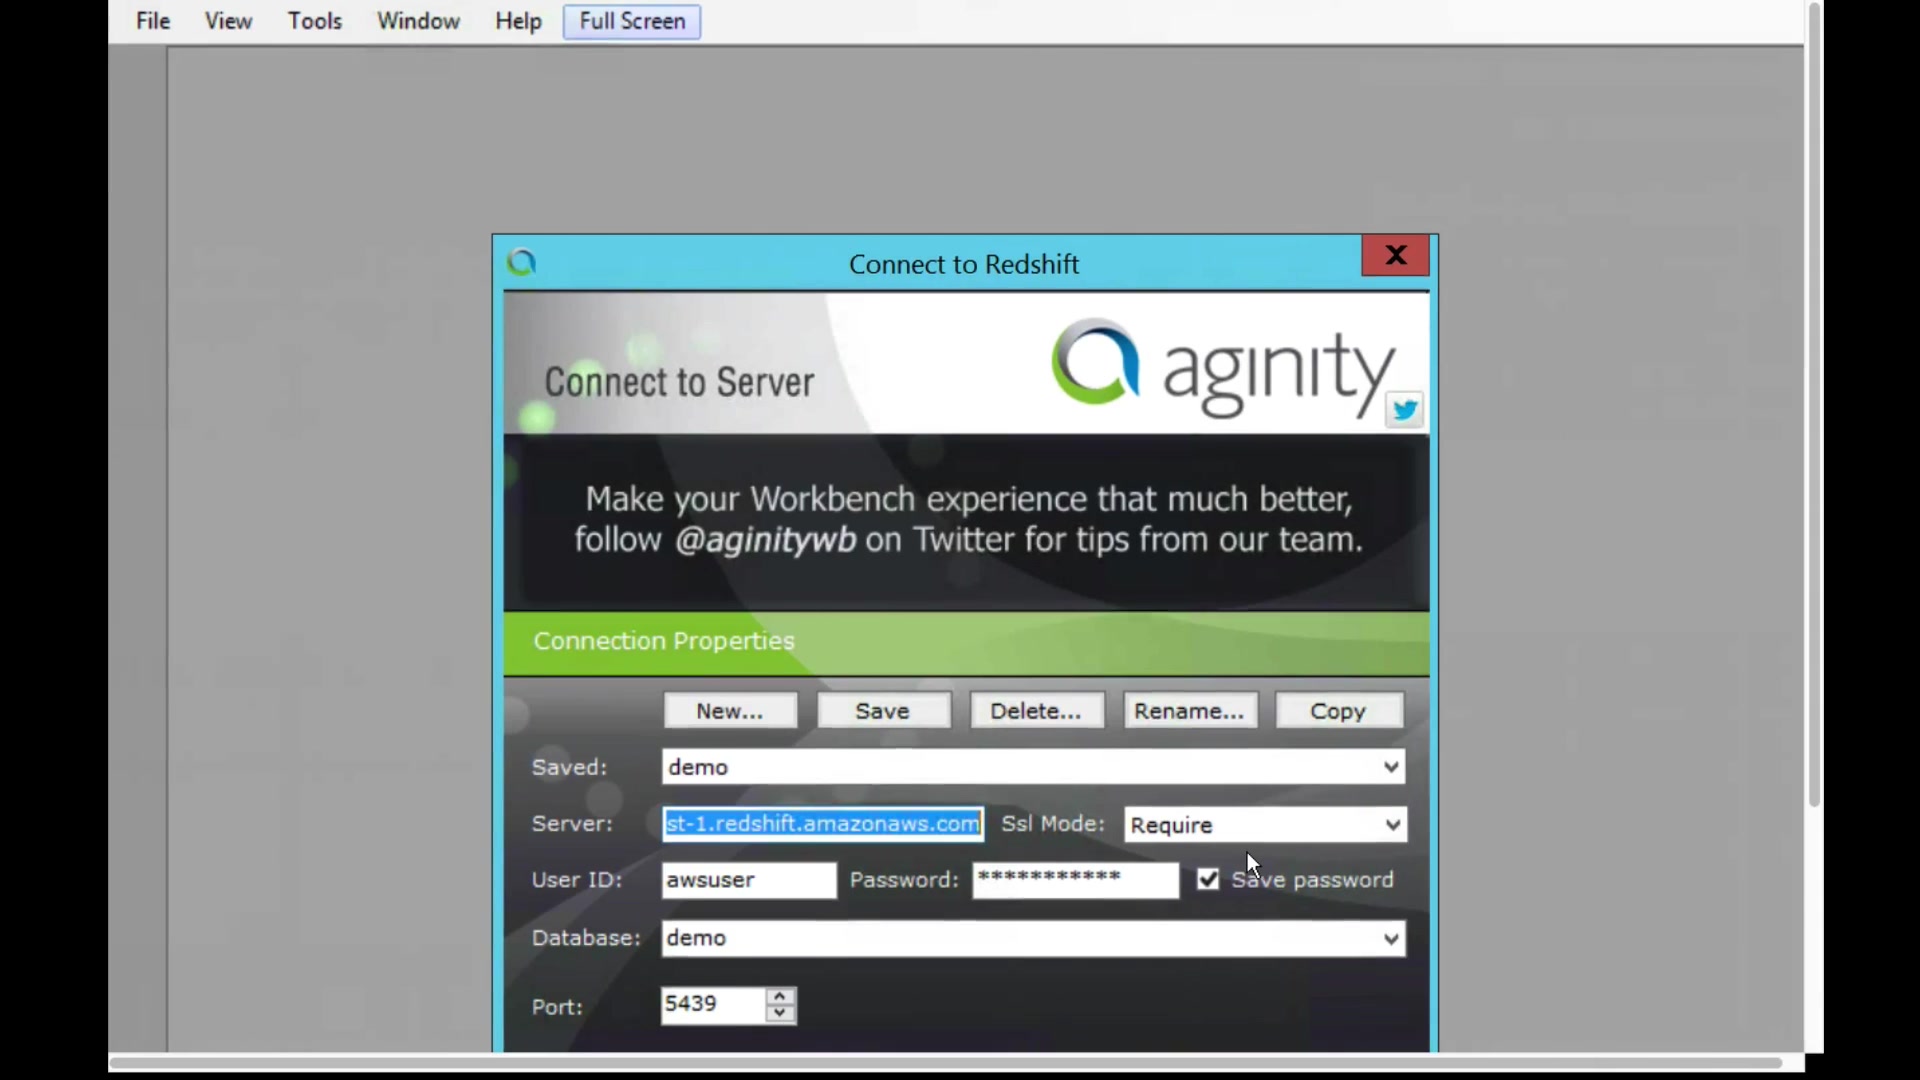
Task: Open the Ssl Mode dropdown
Action: (x=1391, y=825)
